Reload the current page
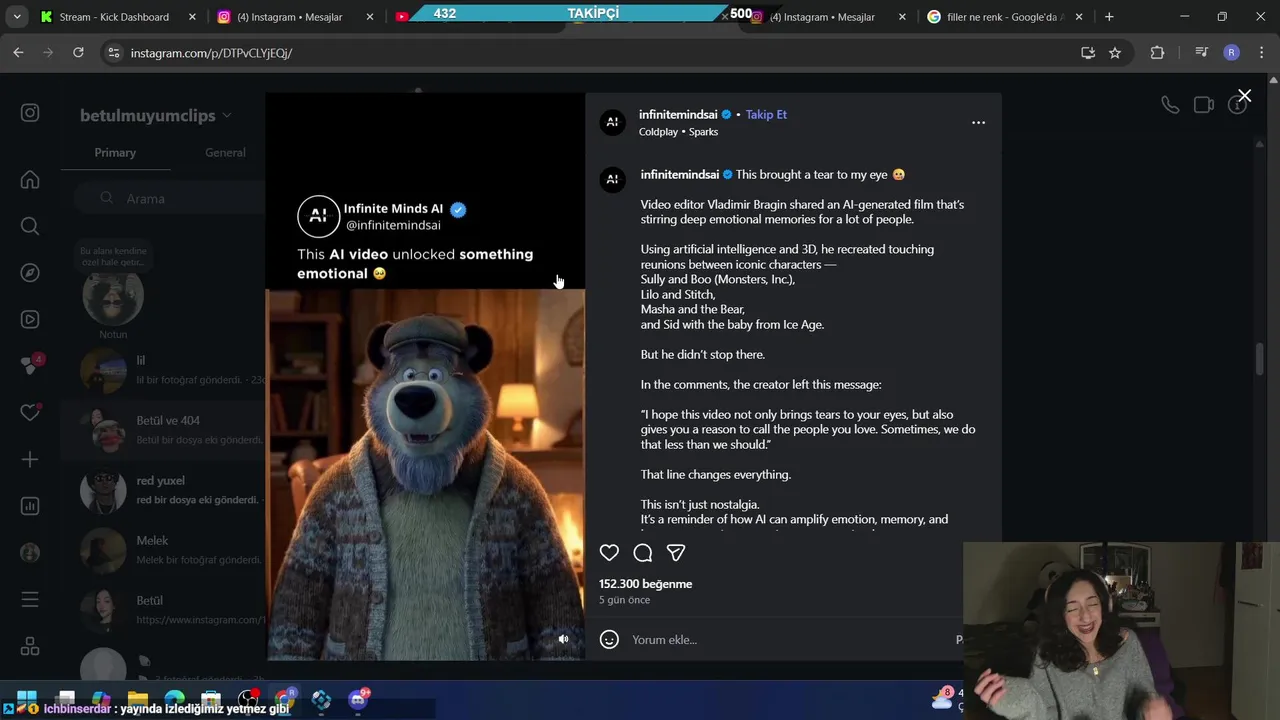Screen dimensions: 1280x720 pyautogui.click(x=78, y=53)
